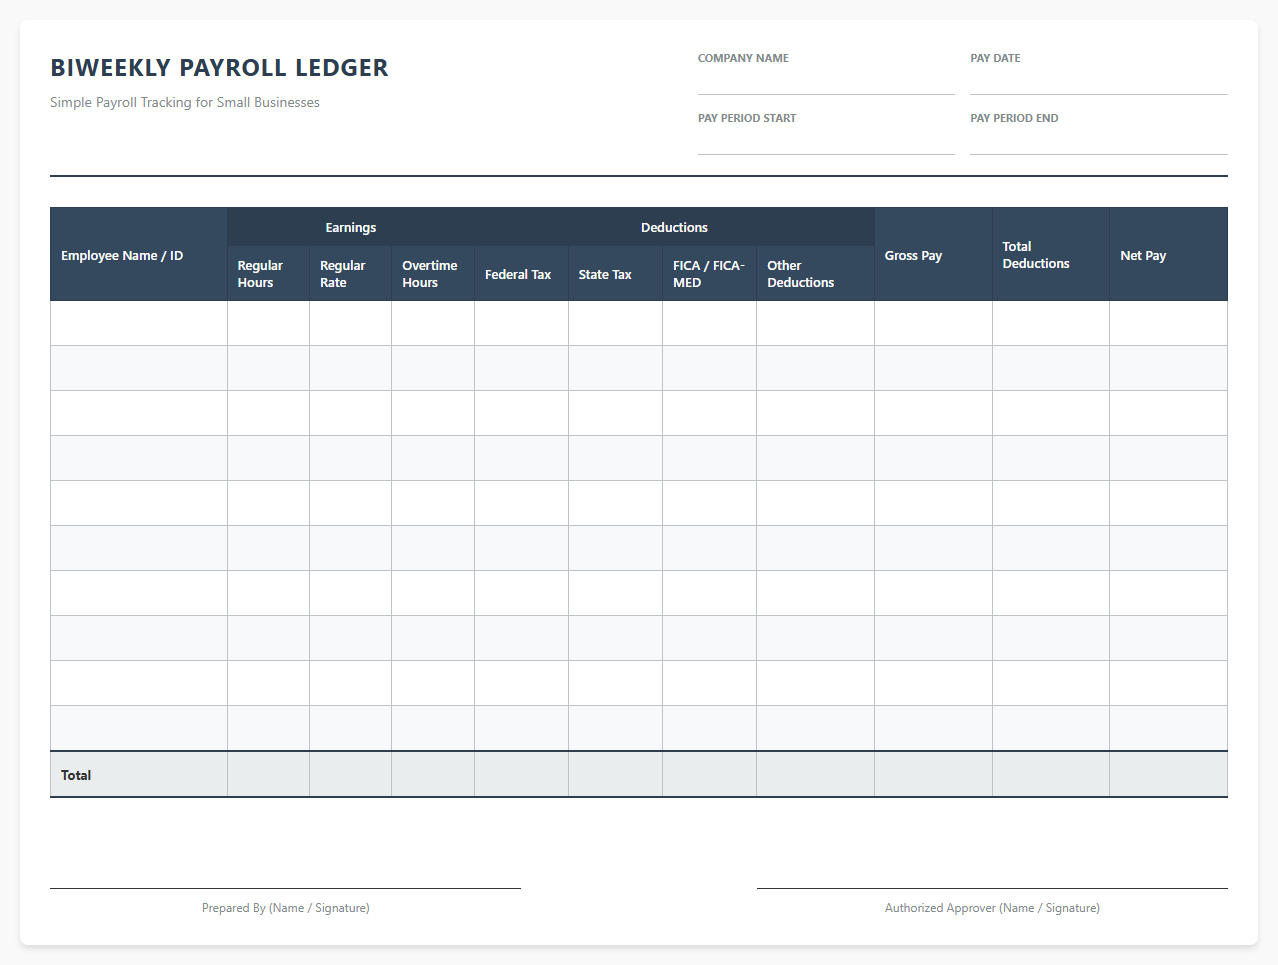
Task: Click the Pay Period Start input line
Action: (x=826, y=142)
